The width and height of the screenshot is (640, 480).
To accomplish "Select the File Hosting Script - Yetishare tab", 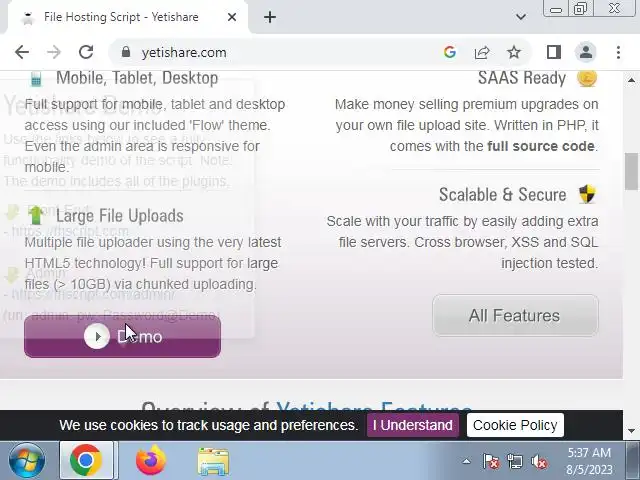I will click(127, 17).
